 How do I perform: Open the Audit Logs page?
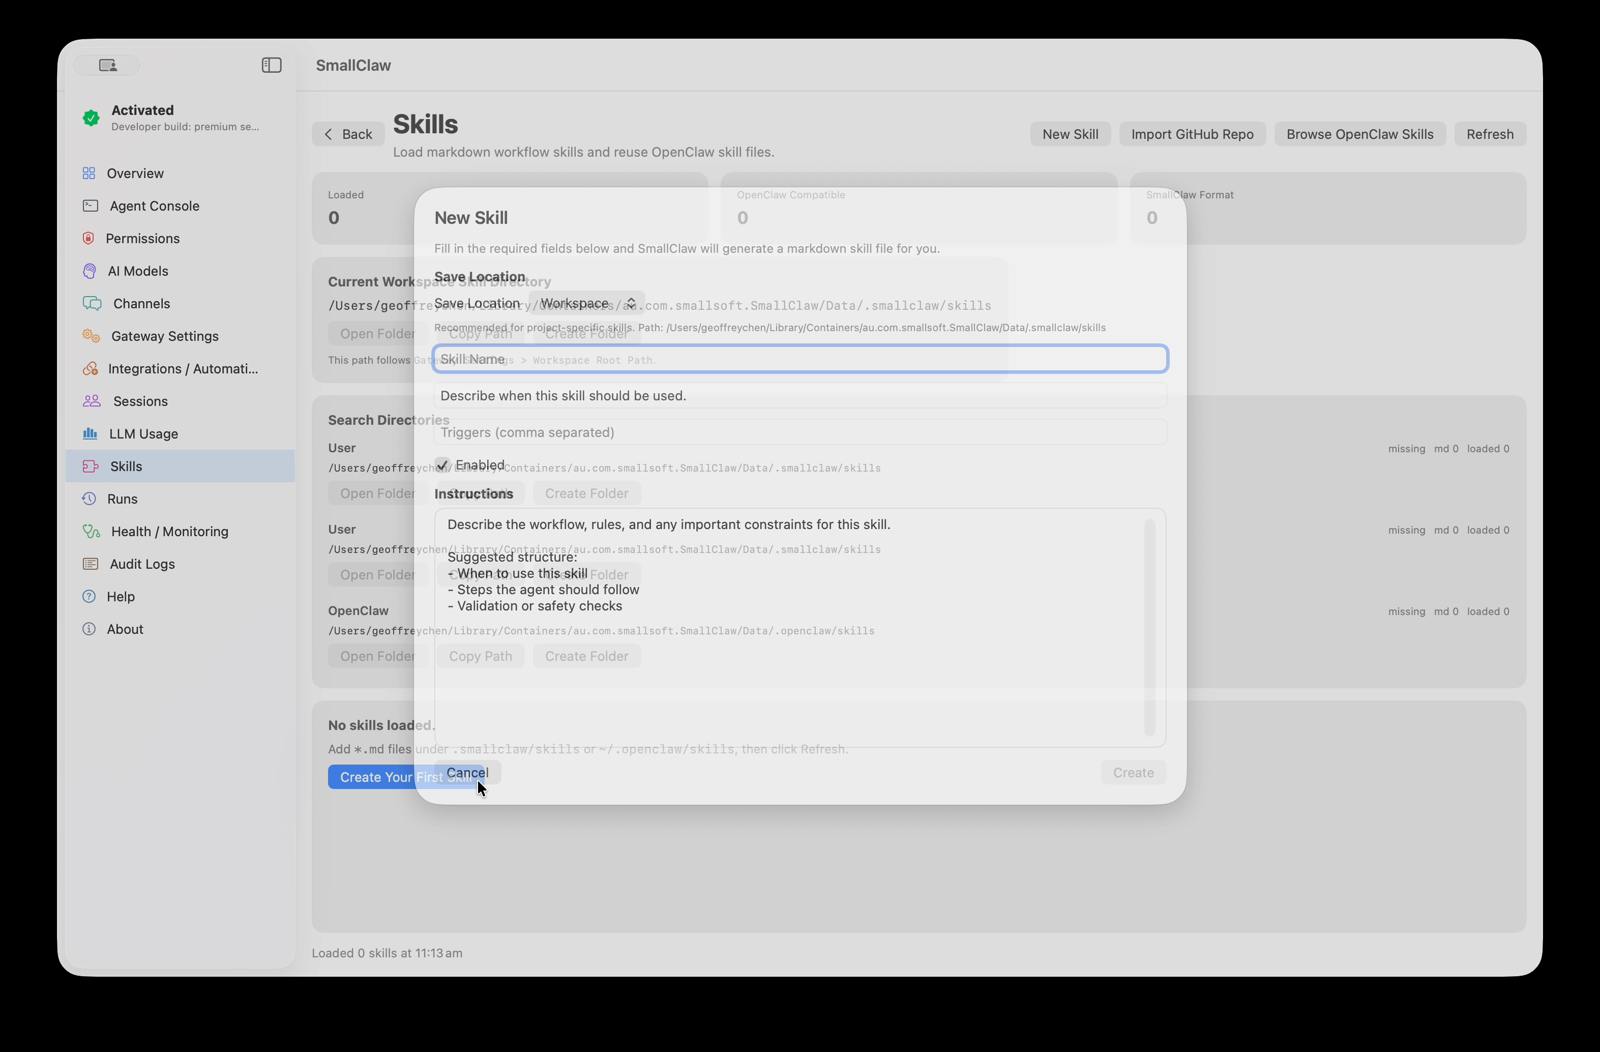(x=180, y=564)
